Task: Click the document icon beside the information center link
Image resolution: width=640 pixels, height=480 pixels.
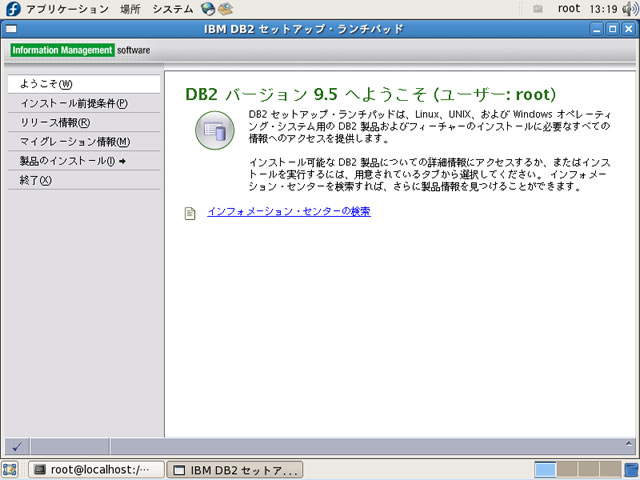Action: pos(190,212)
